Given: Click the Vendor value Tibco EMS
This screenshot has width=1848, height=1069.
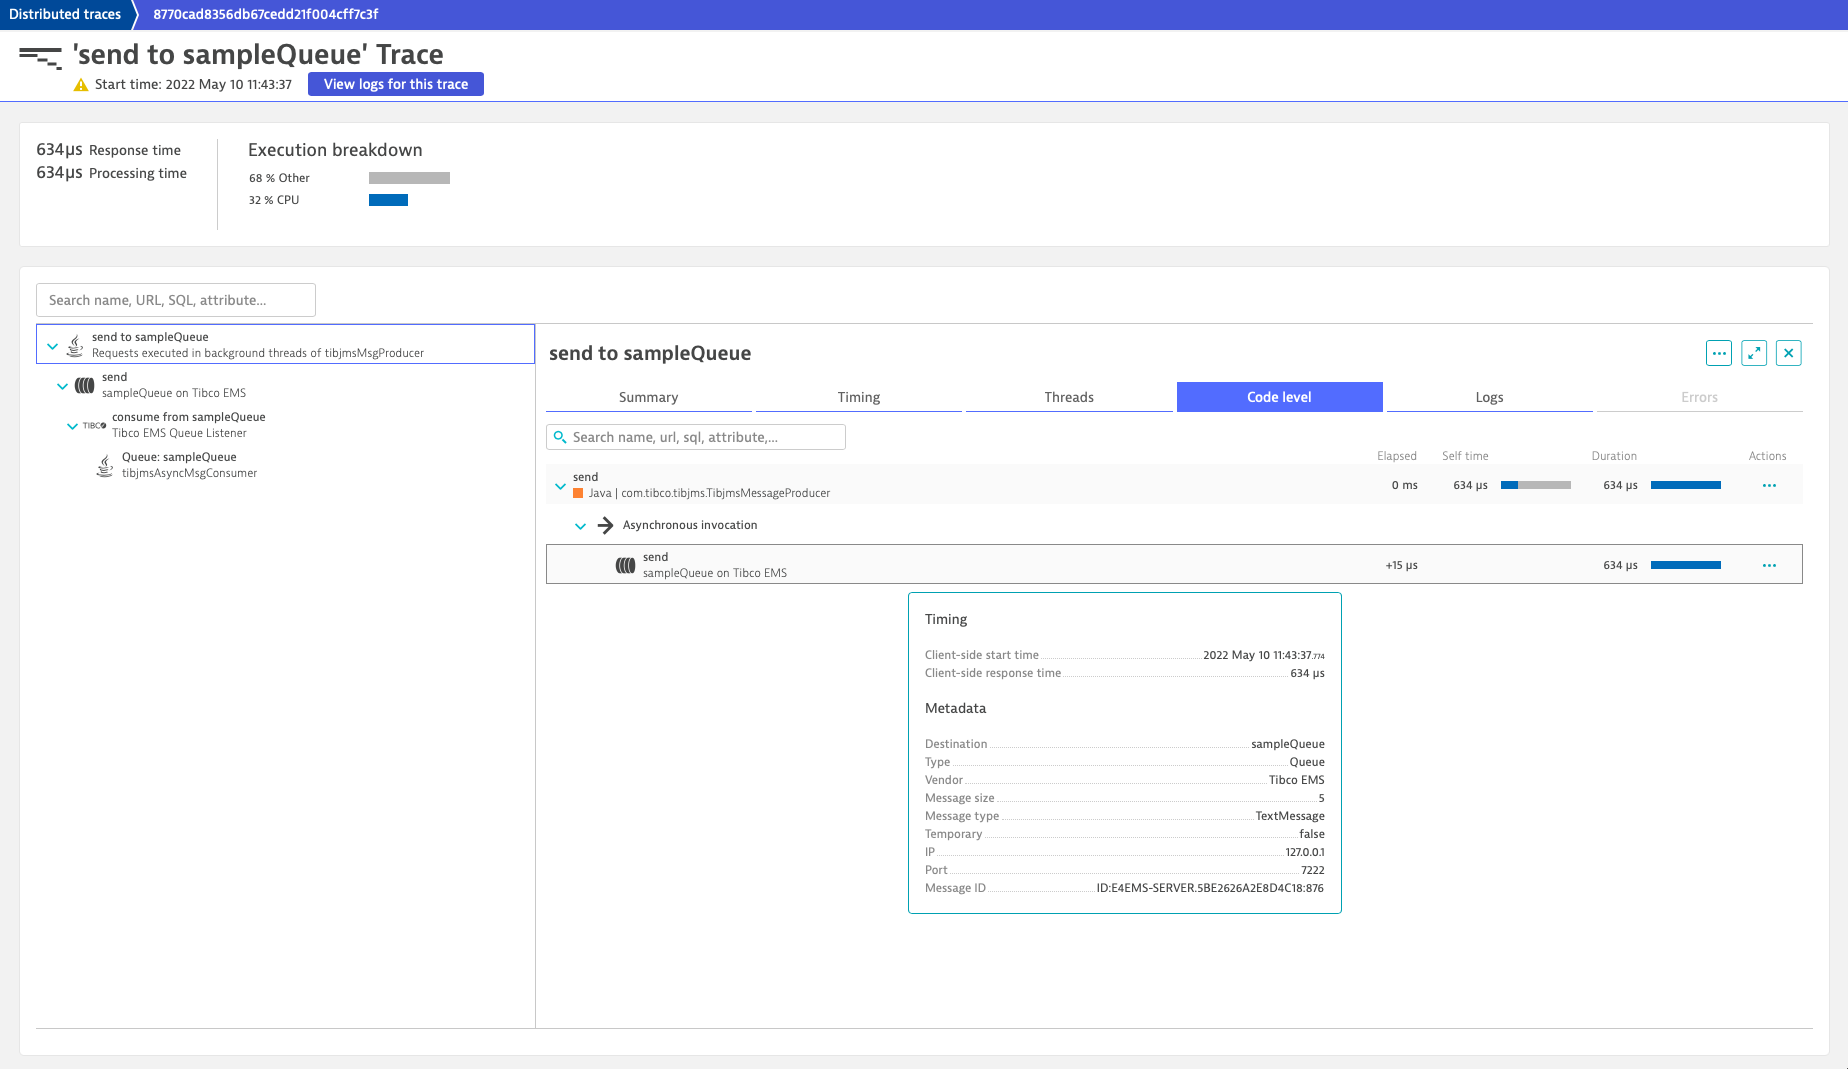Looking at the screenshot, I should [1297, 780].
